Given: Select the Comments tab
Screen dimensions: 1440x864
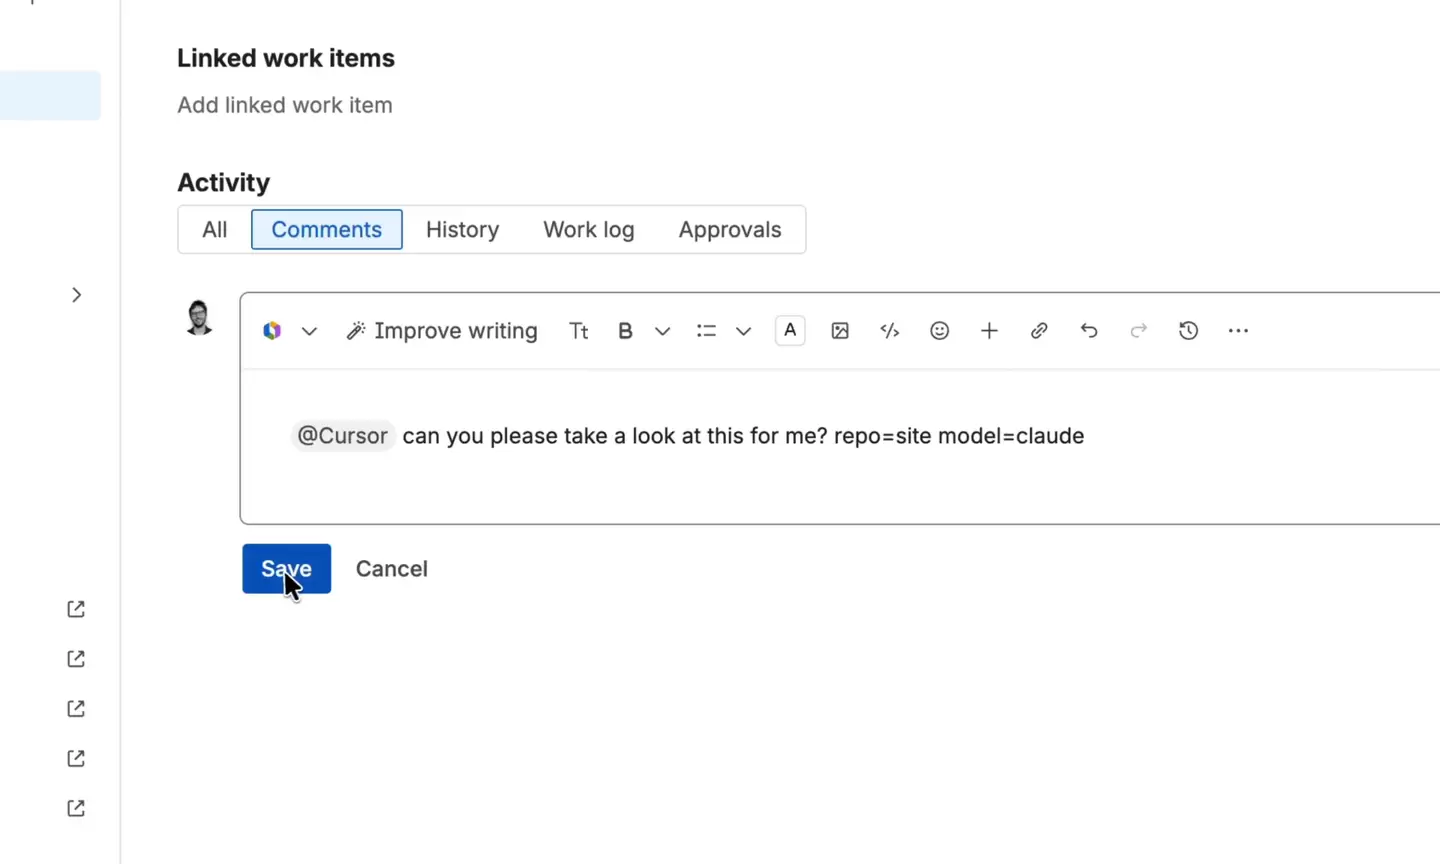Looking at the screenshot, I should point(327,229).
